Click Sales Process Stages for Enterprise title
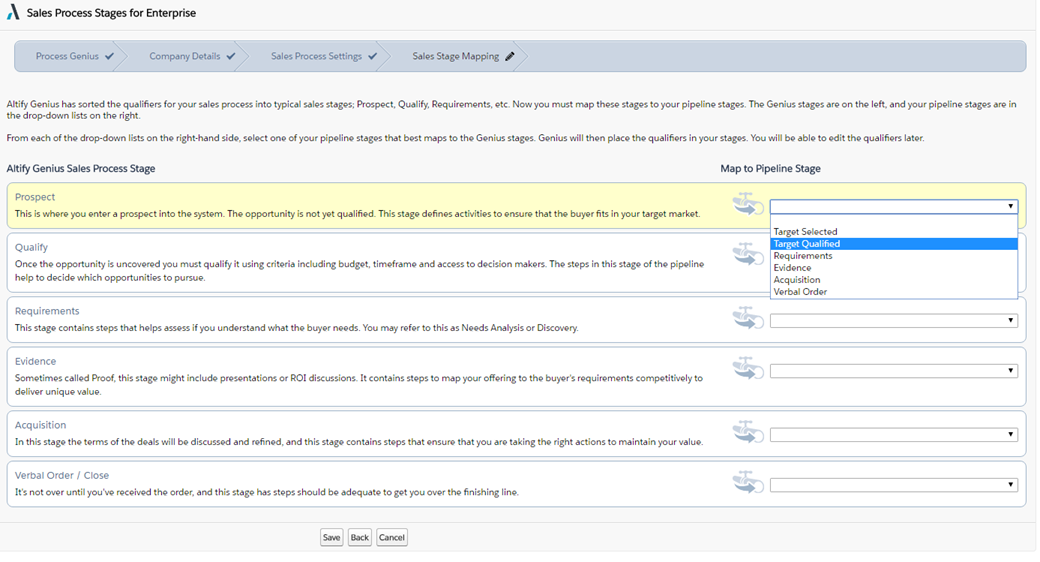 pos(111,13)
